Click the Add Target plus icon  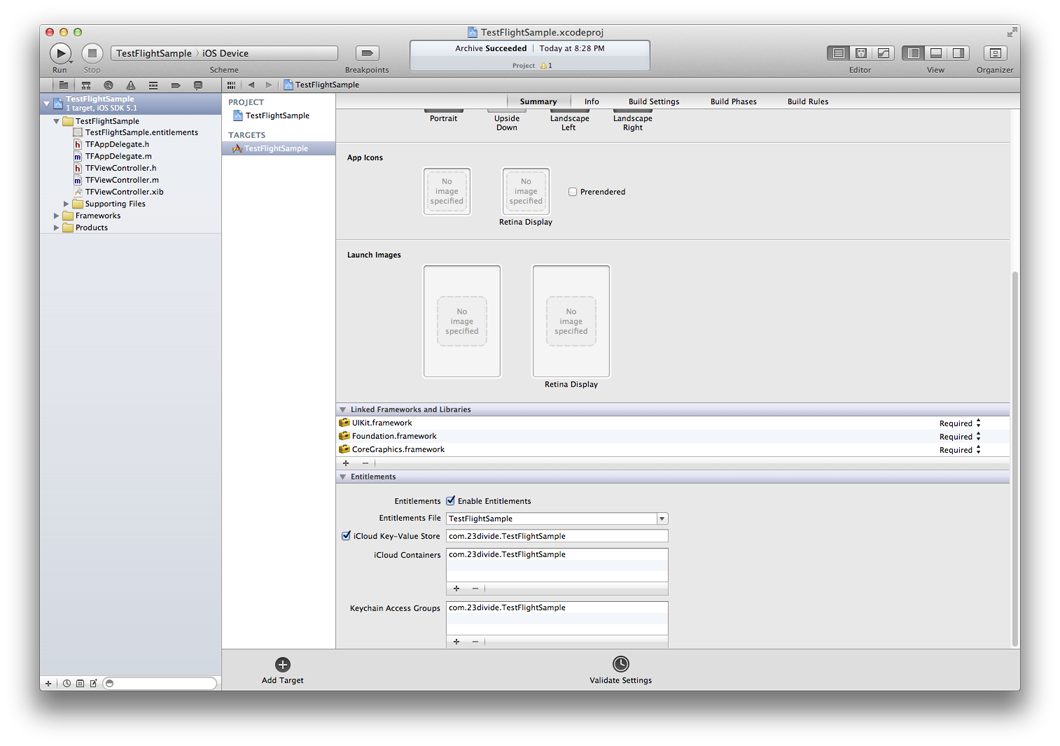pyautogui.click(x=283, y=664)
